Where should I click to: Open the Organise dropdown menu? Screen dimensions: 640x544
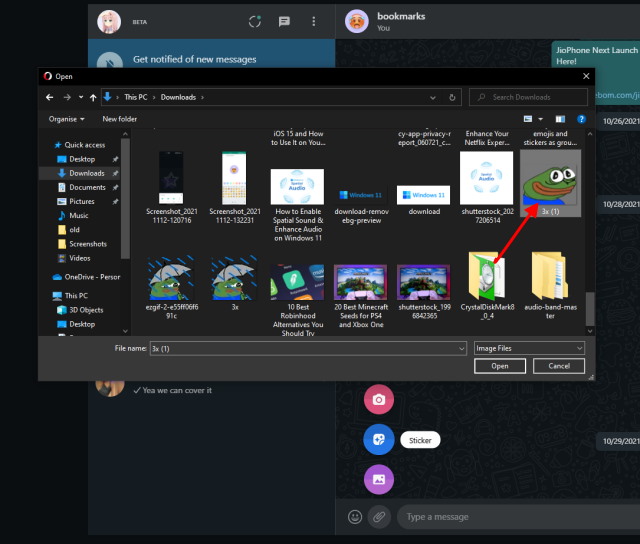tap(66, 119)
